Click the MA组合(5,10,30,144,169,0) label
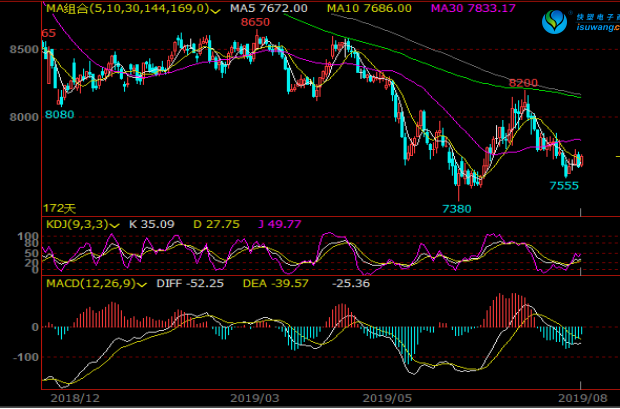This screenshot has height=409, width=620. (x=128, y=8)
